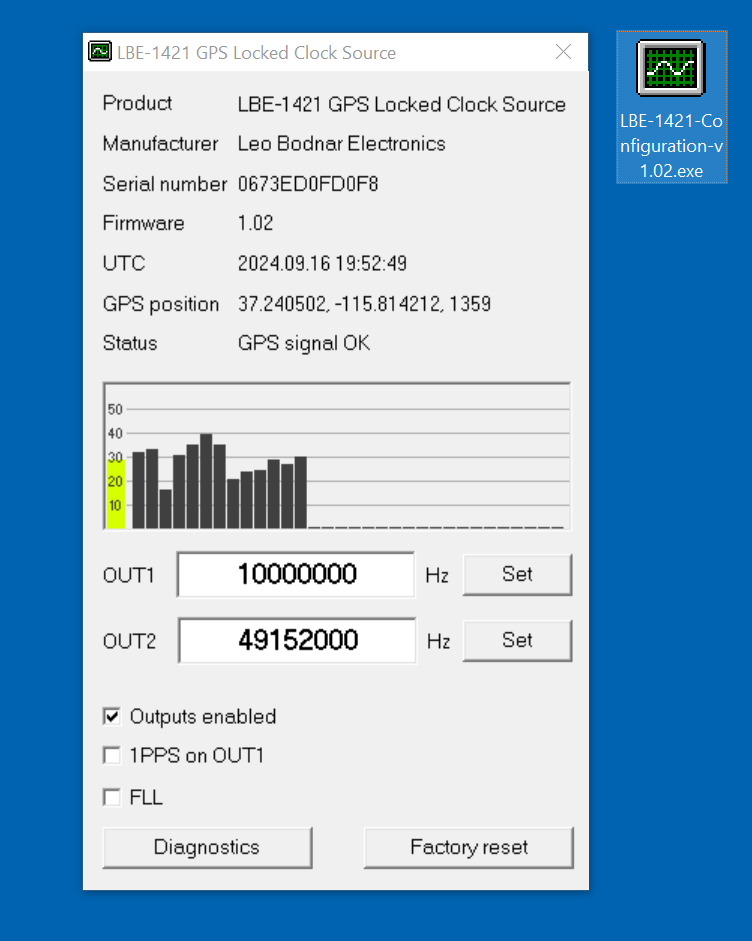Click the 50 gridline label on chart
Viewport: 752px width, 941px height.
coord(115,409)
